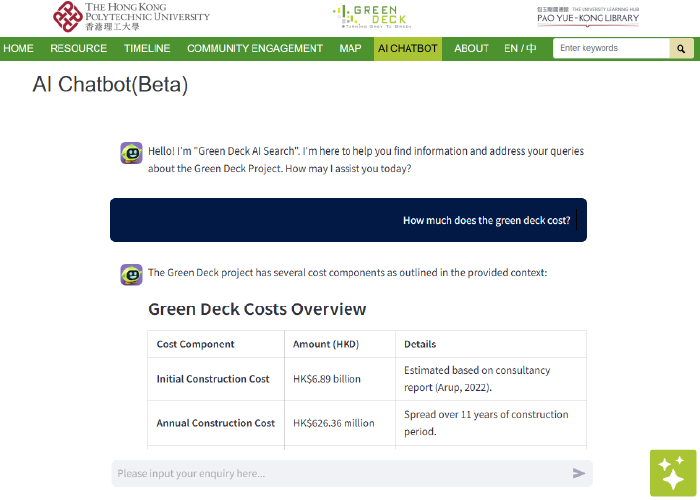The width and height of the screenshot is (700, 500).
Task: Click the Enter keywords search field
Action: point(610,48)
